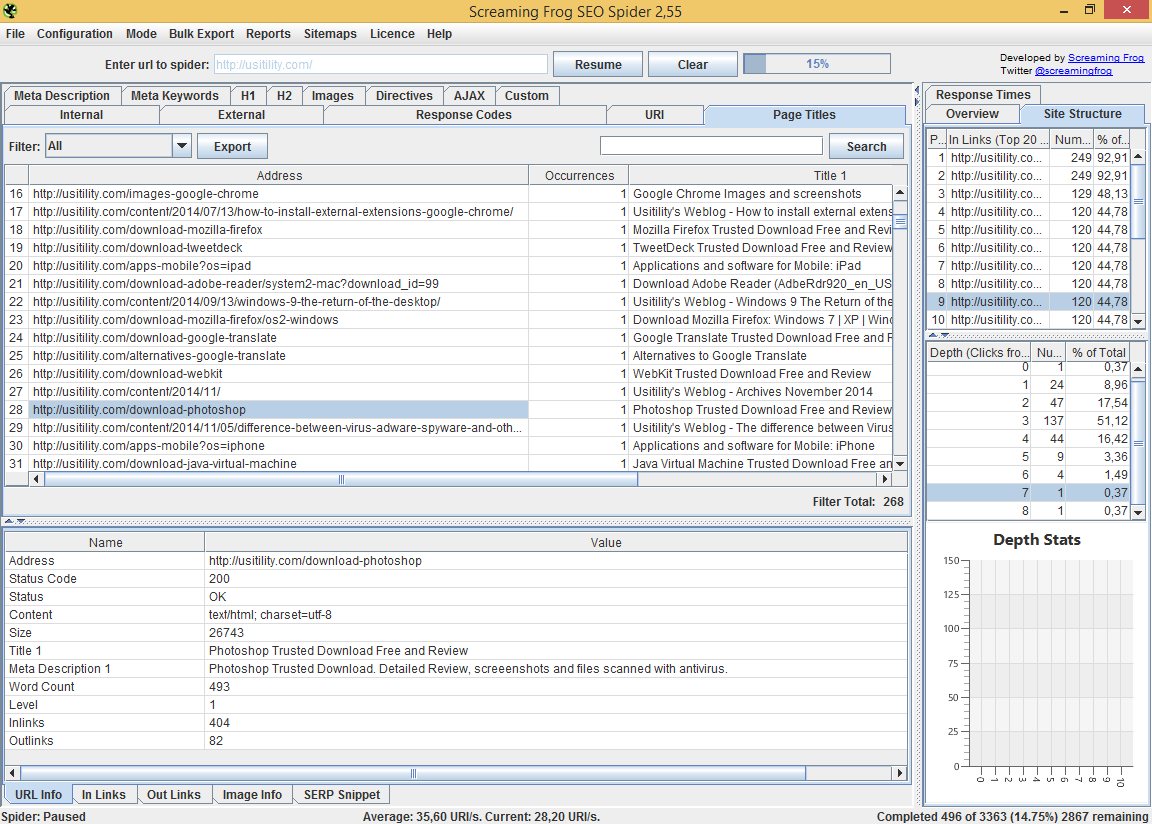
Task: Open the Configuration menu
Action: 75,34
